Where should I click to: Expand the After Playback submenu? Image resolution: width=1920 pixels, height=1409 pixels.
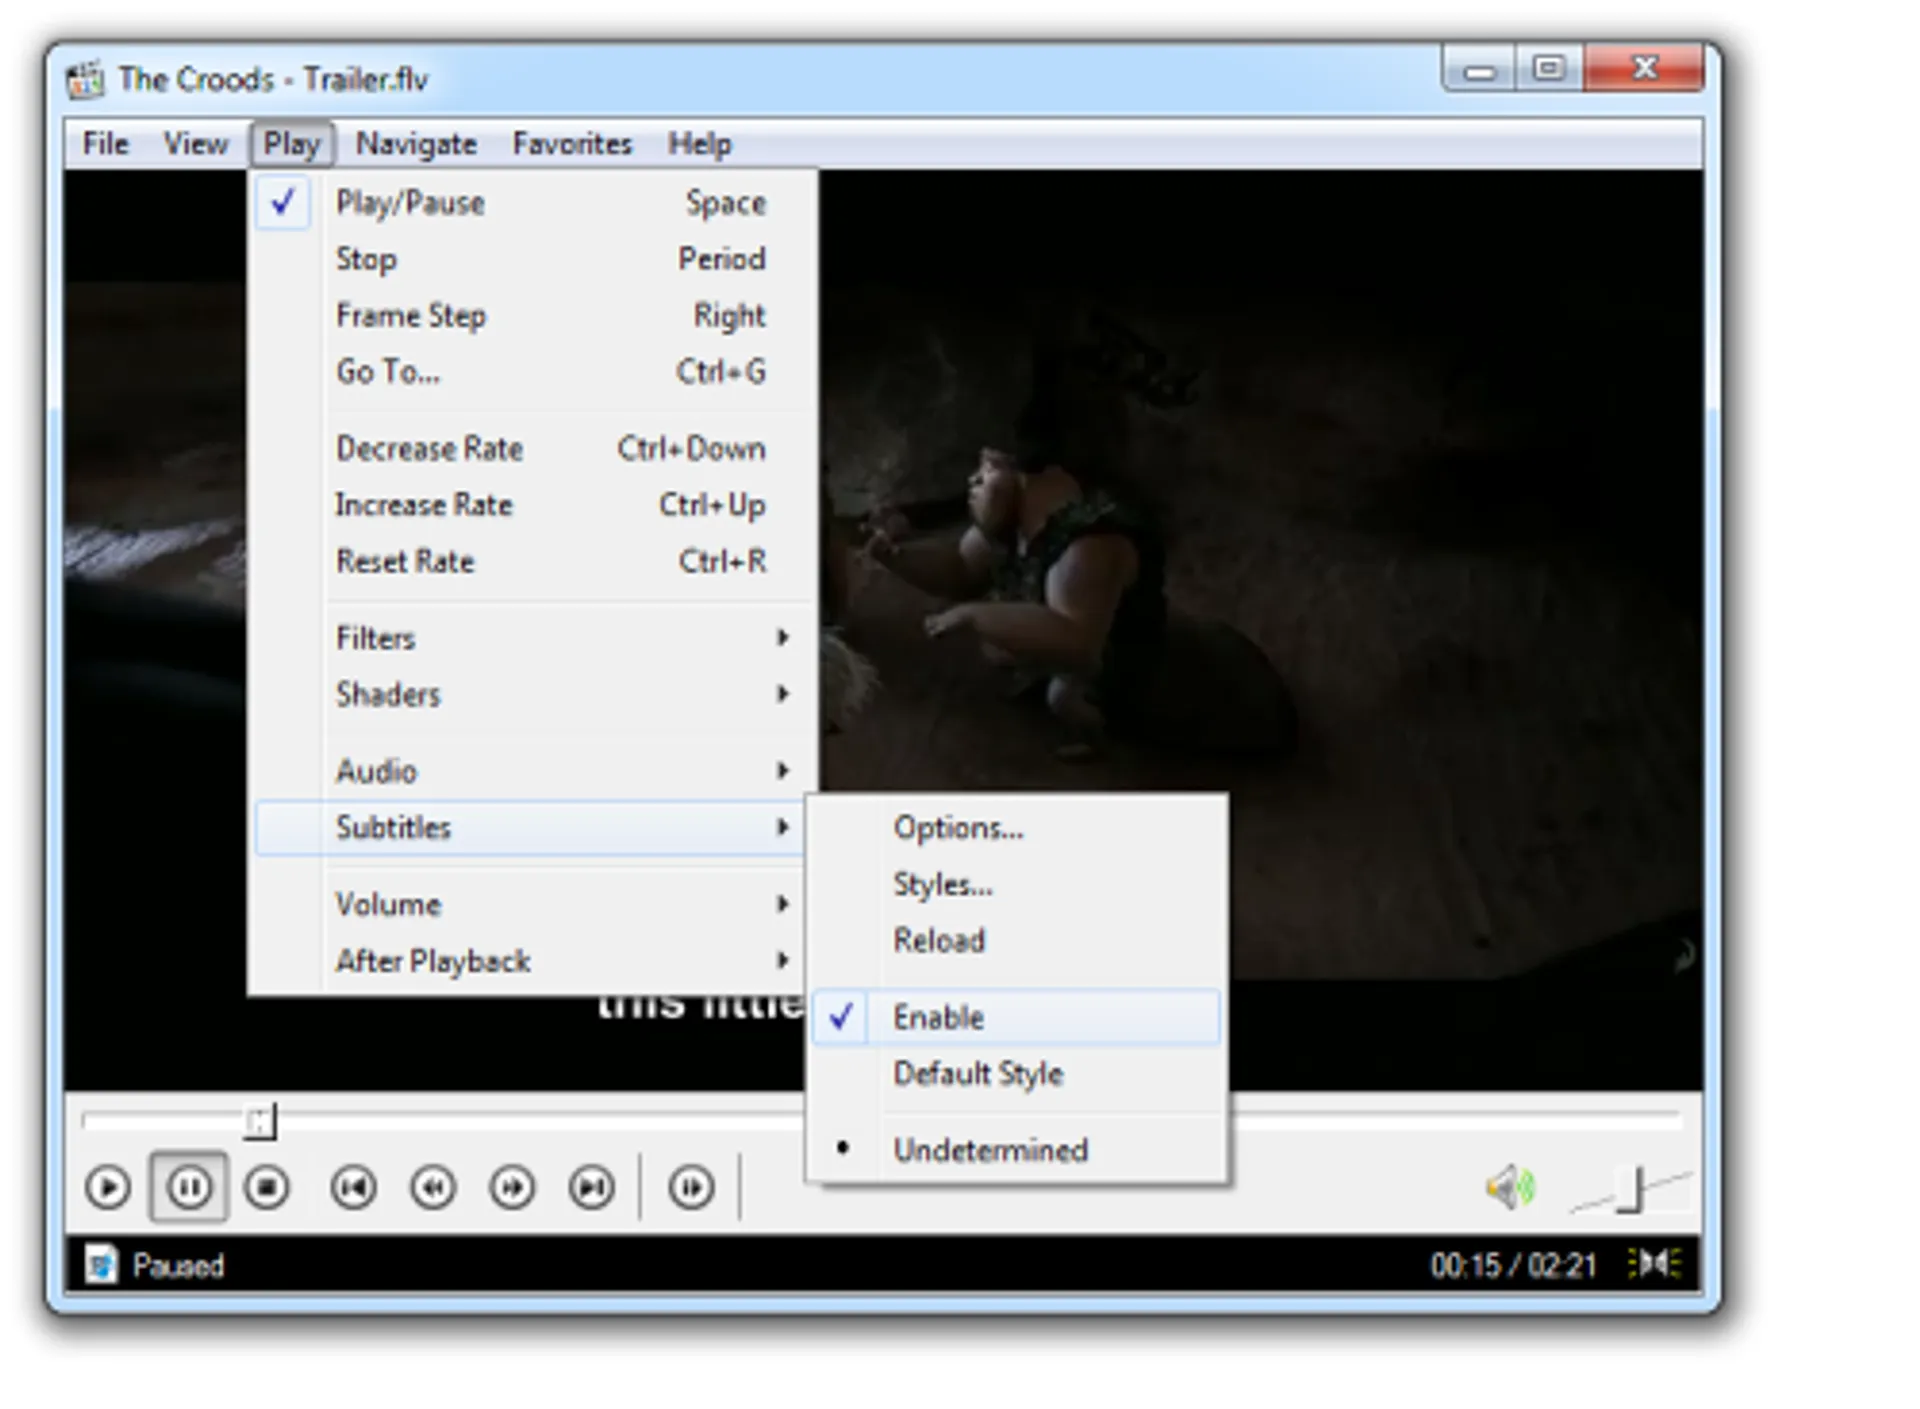432,960
